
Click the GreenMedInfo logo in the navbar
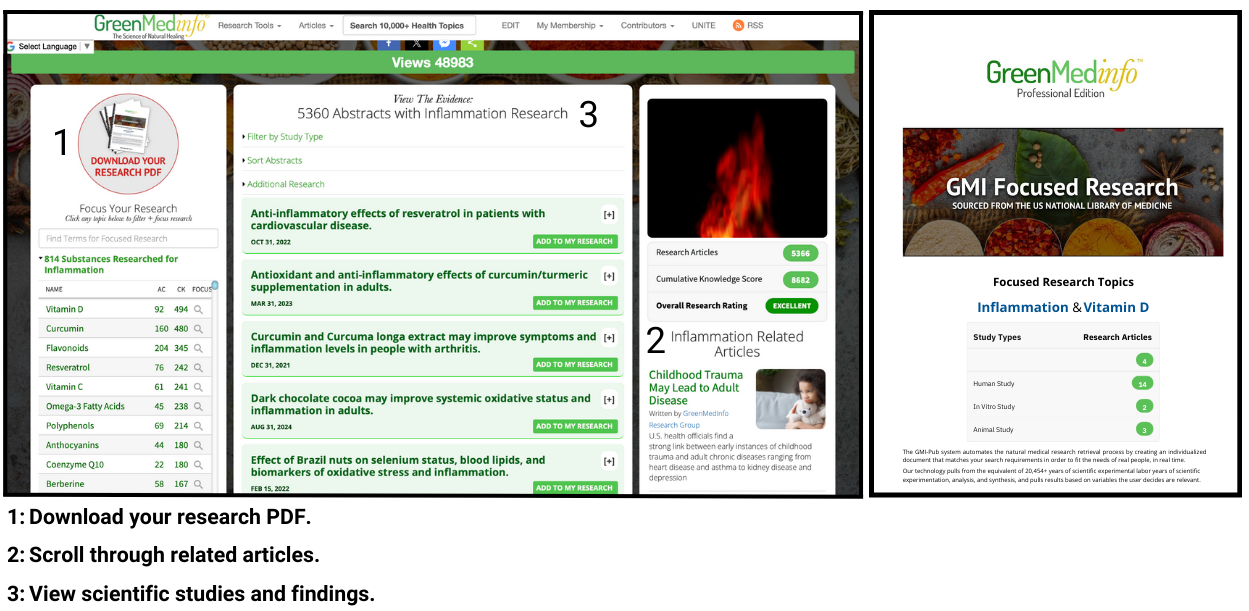[150, 25]
